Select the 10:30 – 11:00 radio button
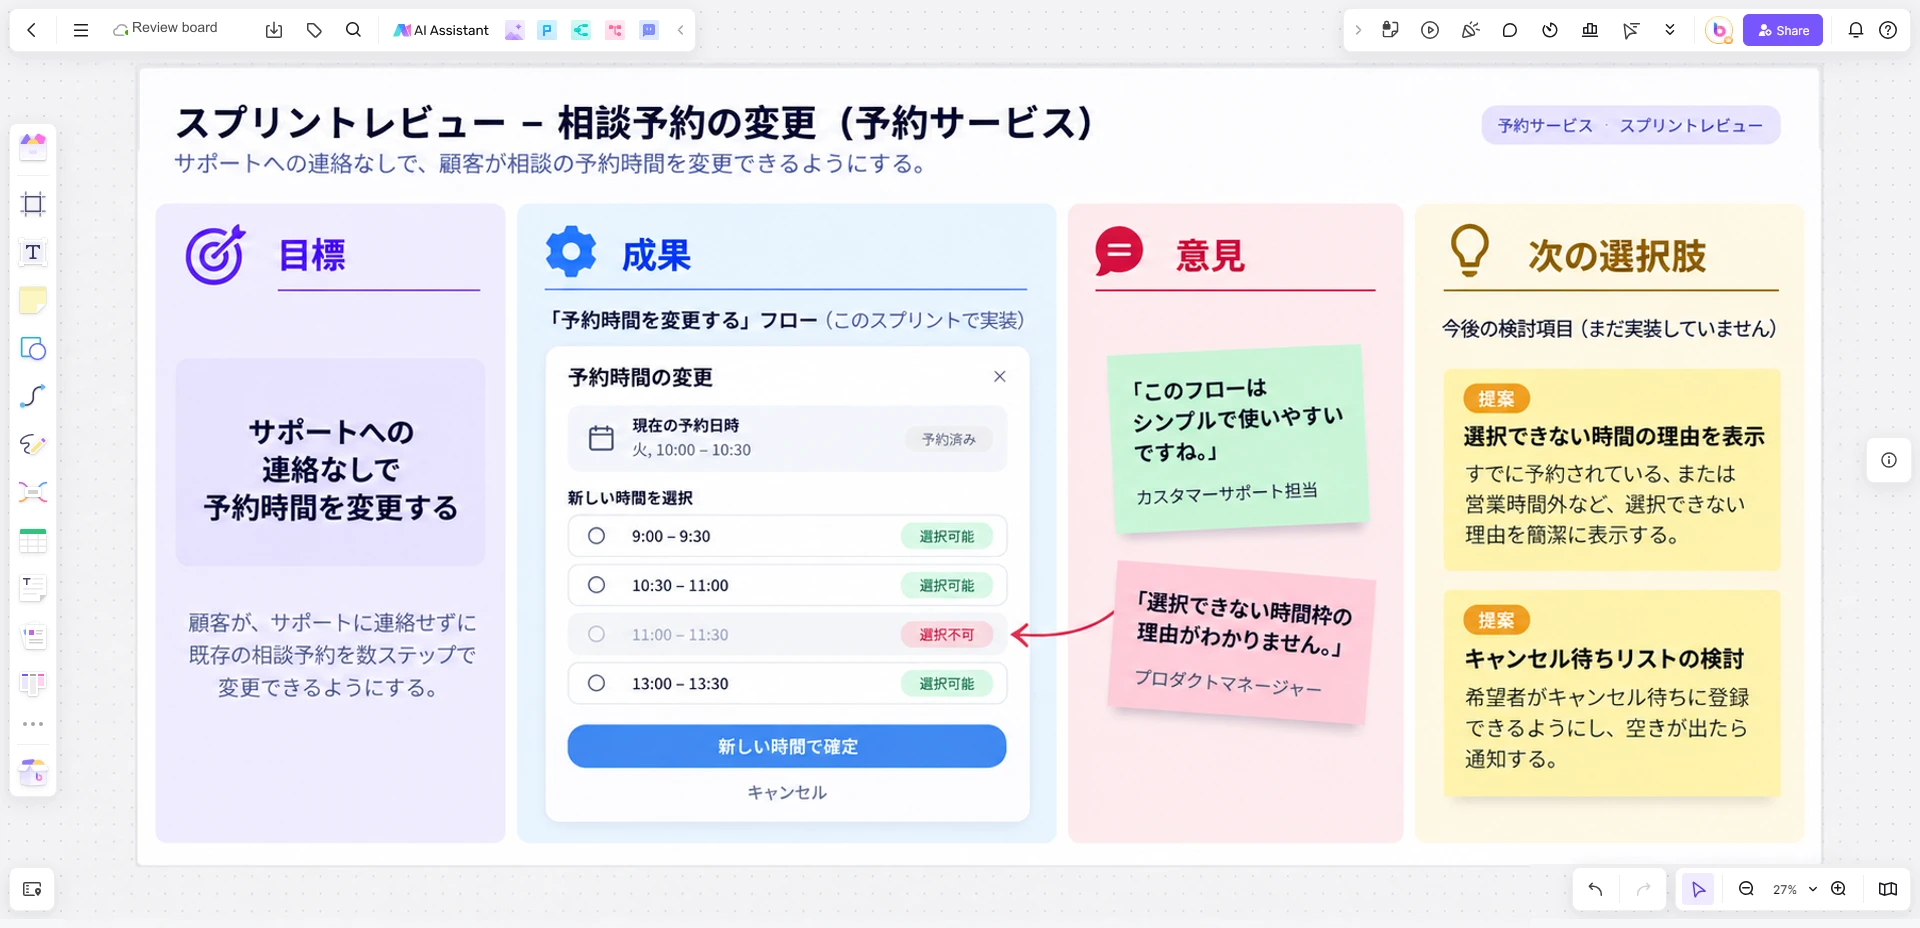This screenshot has width=1920, height=928. (x=596, y=585)
